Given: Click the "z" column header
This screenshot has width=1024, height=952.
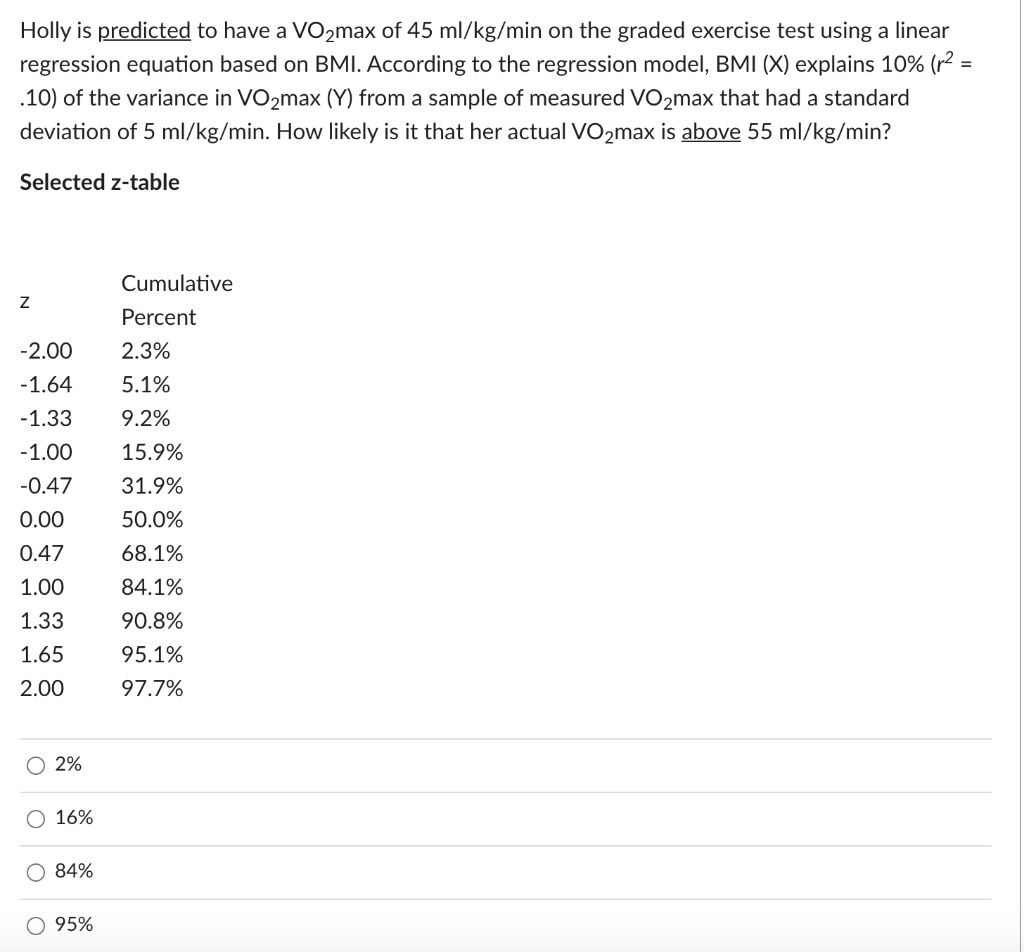Looking at the screenshot, I should (25, 302).
